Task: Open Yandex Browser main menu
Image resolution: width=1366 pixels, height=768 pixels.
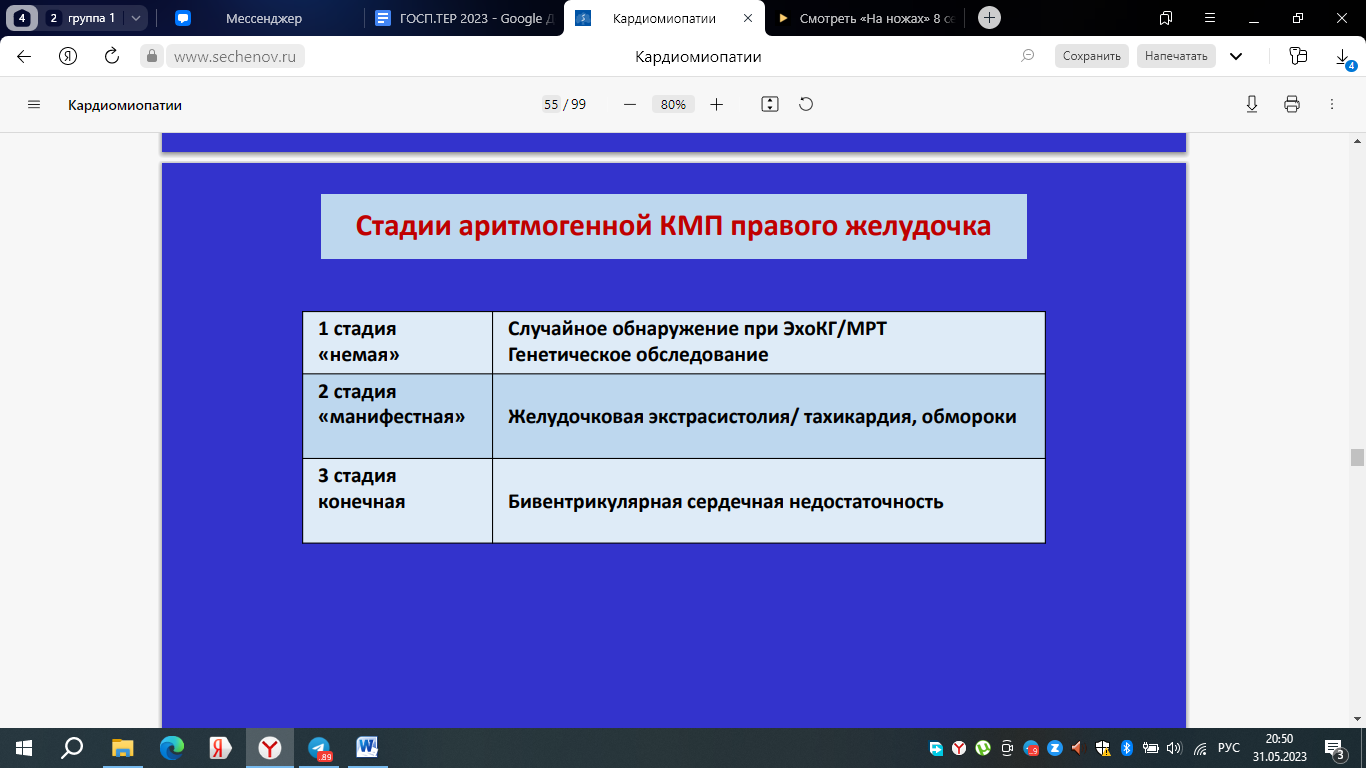Action: tap(1210, 18)
